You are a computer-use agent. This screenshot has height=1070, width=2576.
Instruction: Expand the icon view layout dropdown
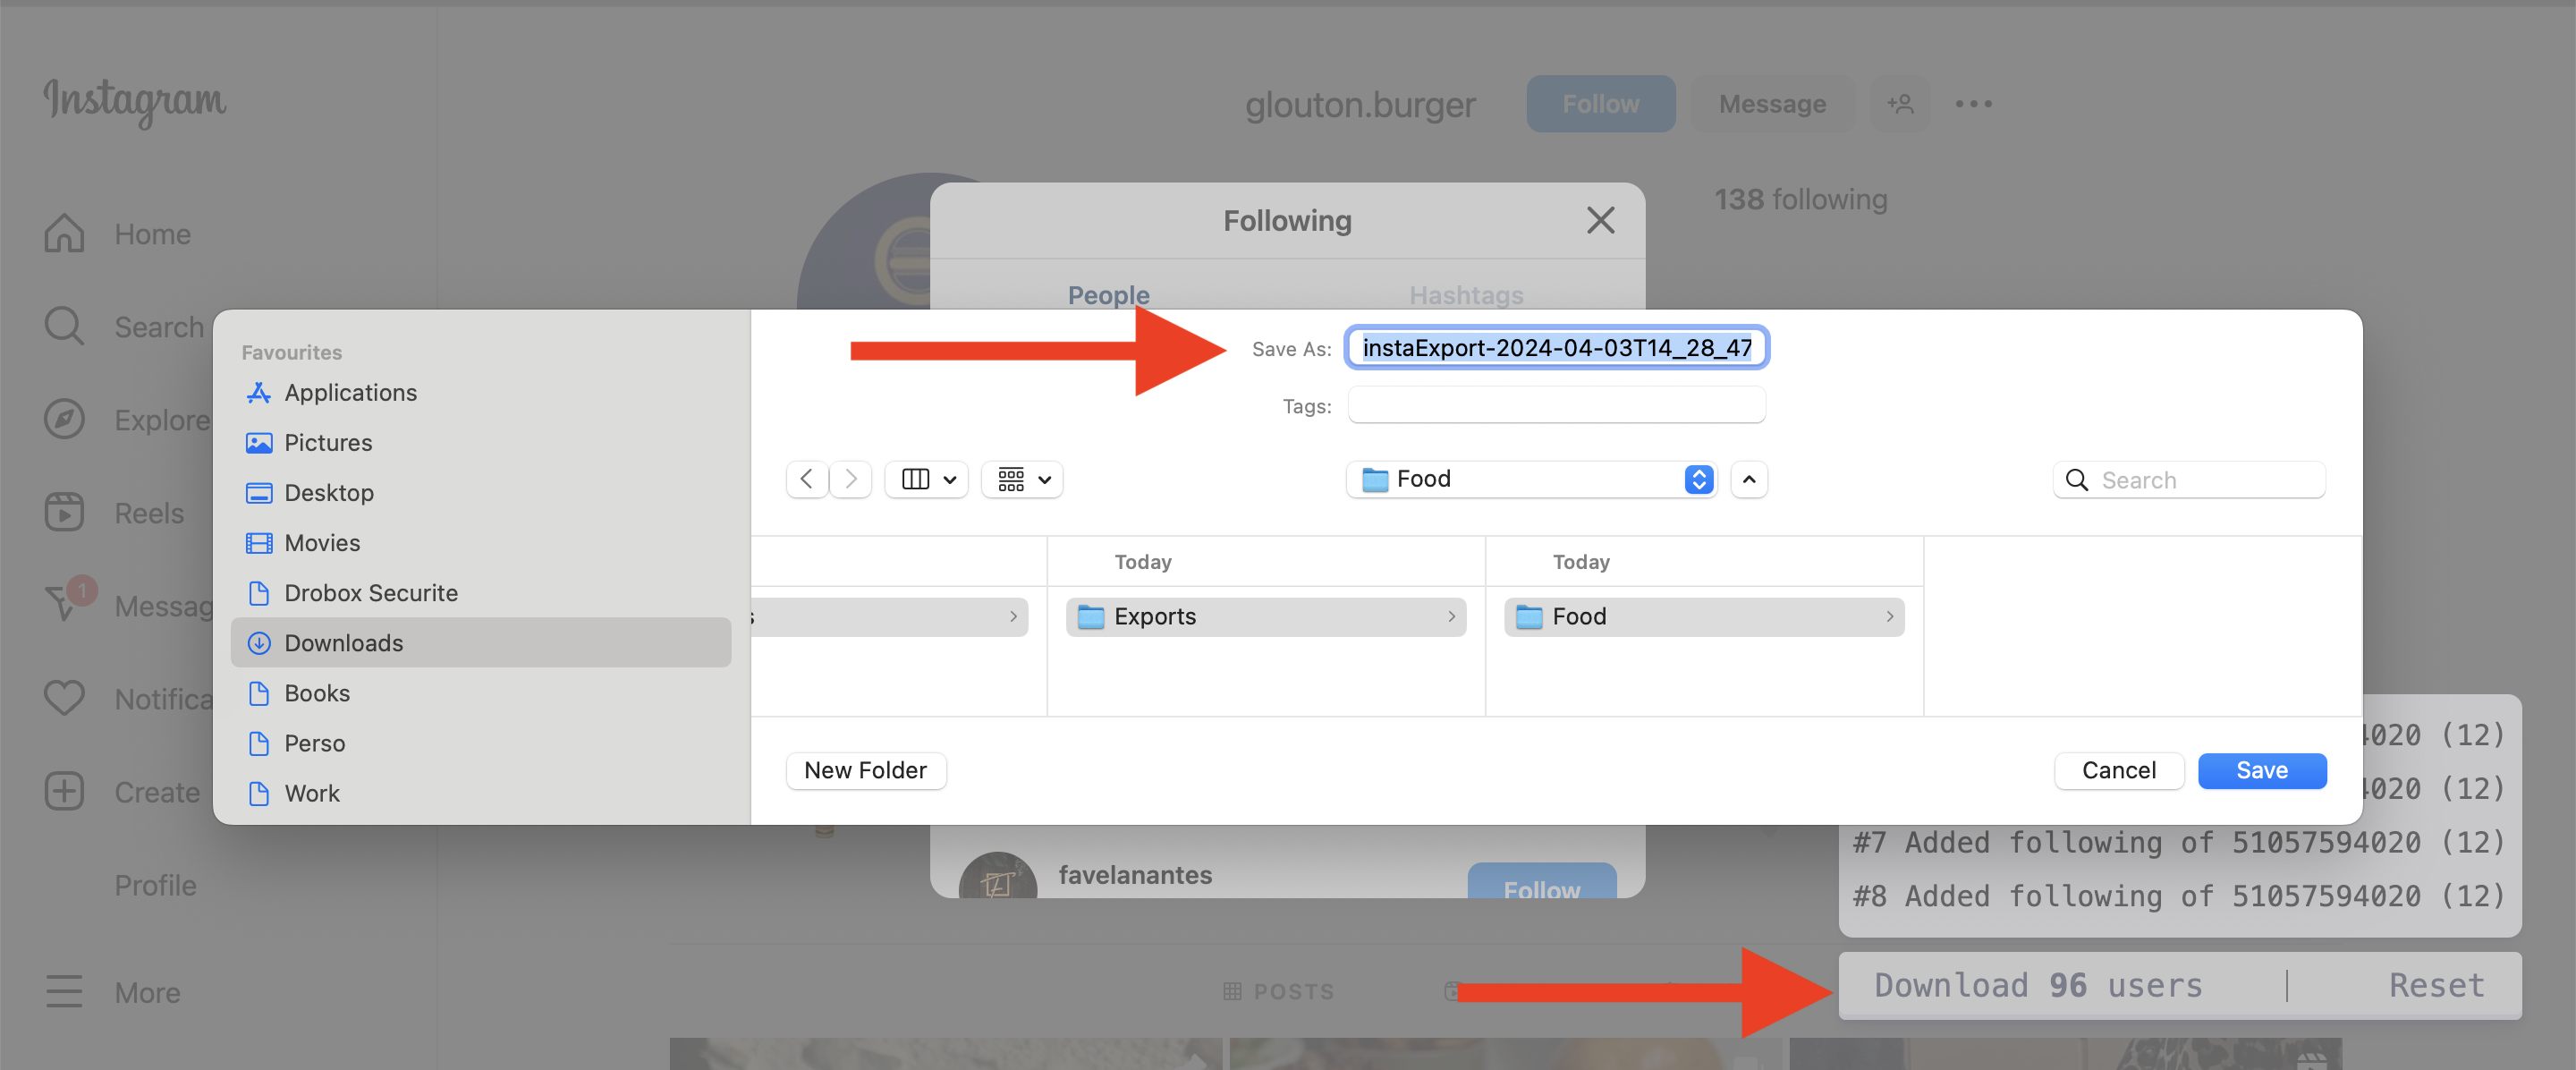point(1021,479)
